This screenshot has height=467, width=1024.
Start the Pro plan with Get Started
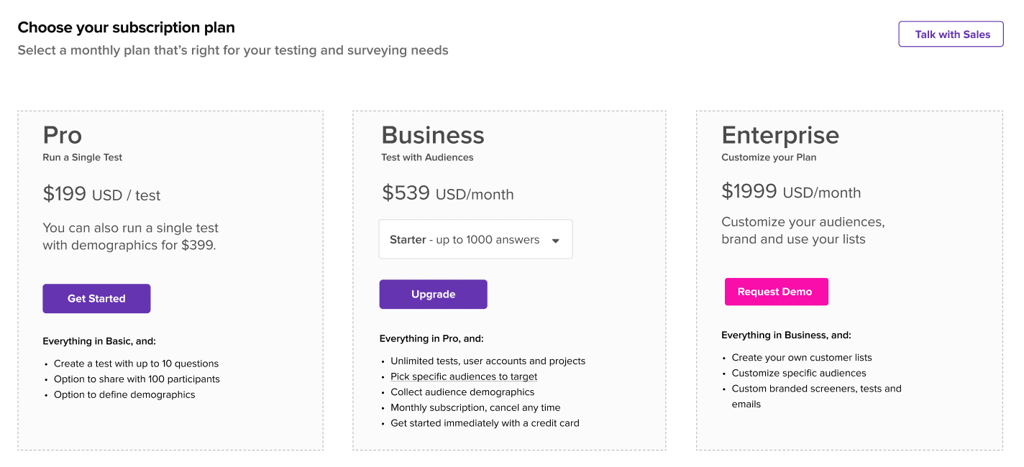coord(97,298)
